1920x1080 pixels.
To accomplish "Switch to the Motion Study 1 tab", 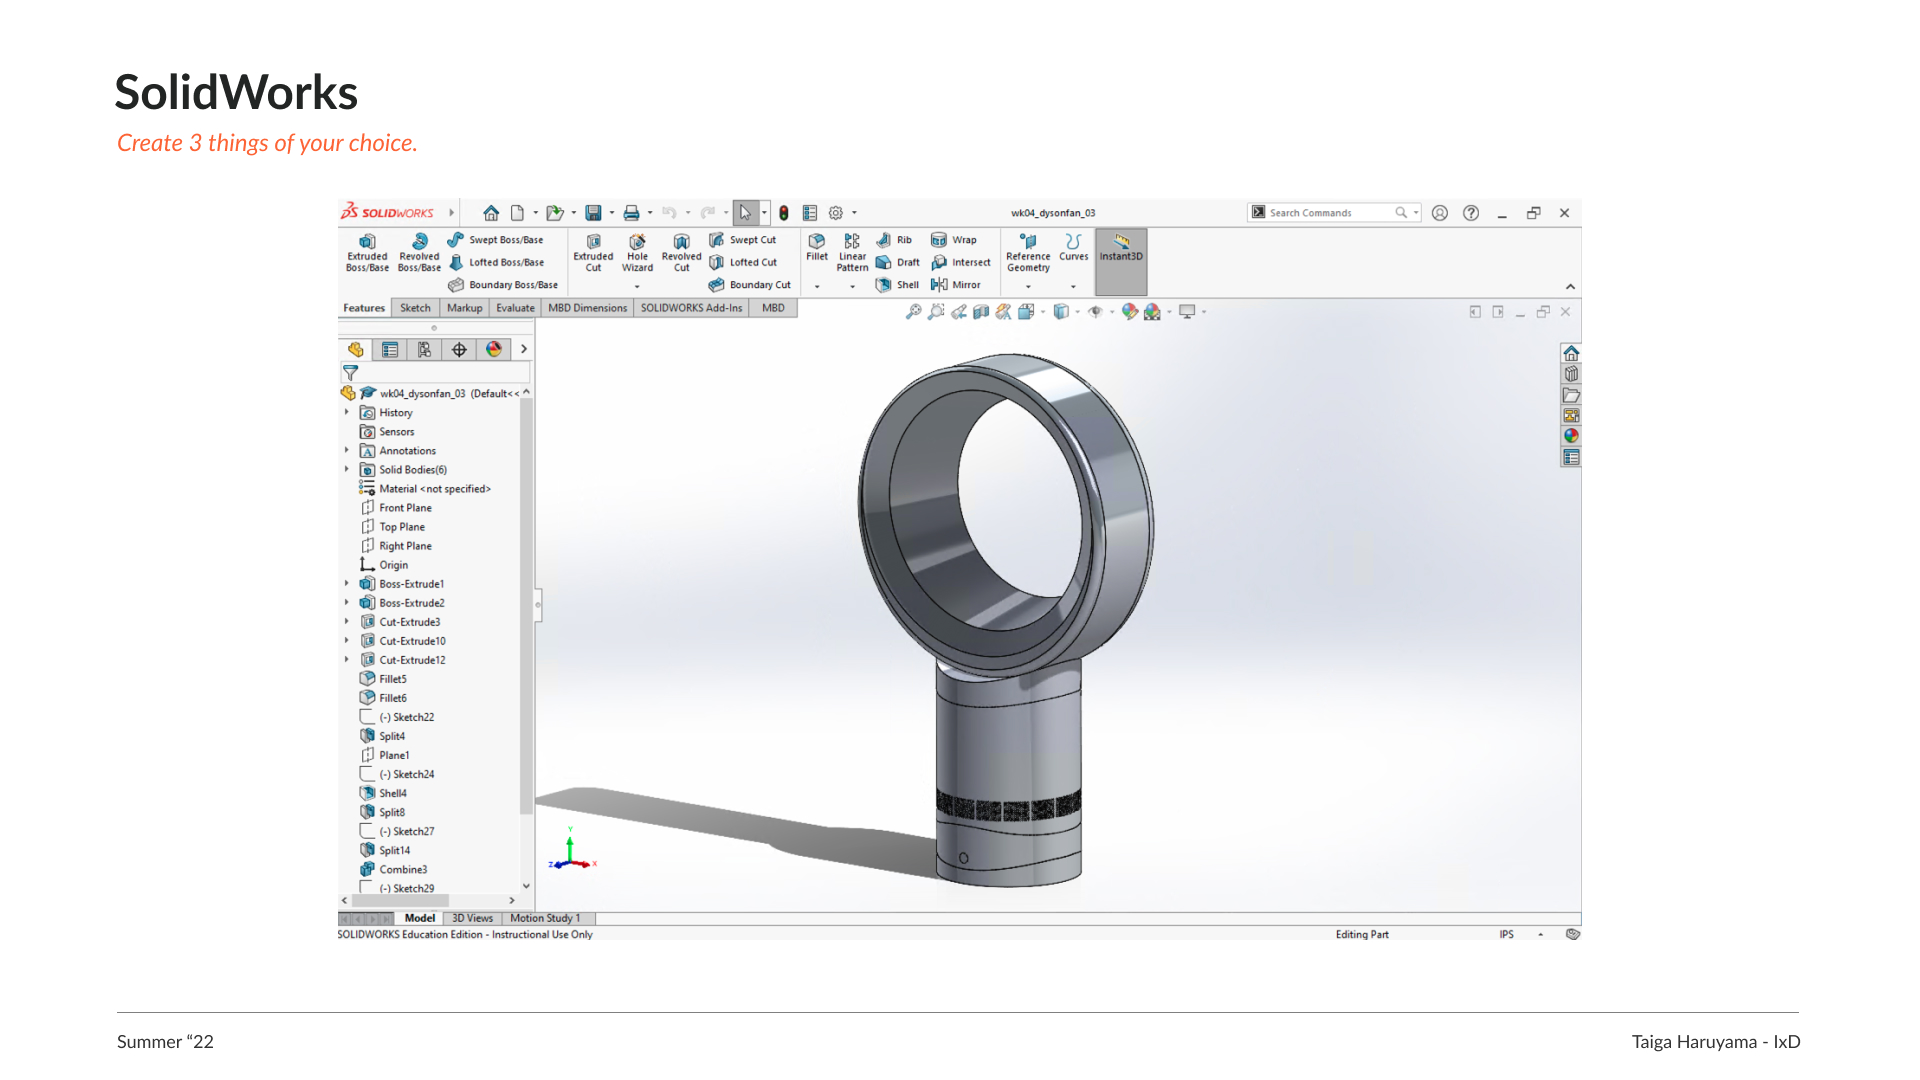I will [x=545, y=918].
